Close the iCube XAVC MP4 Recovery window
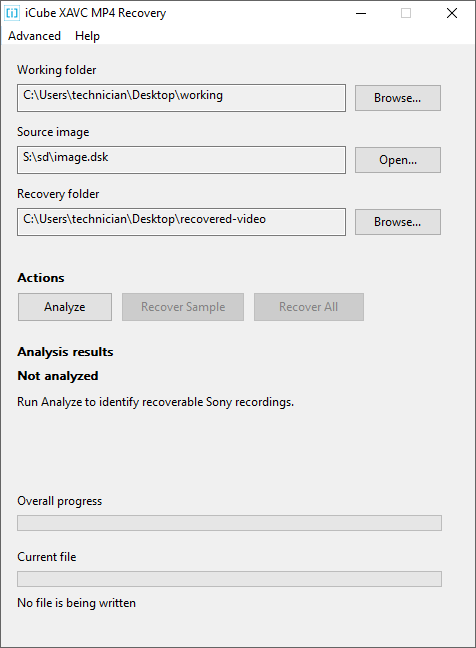 (452, 13)
